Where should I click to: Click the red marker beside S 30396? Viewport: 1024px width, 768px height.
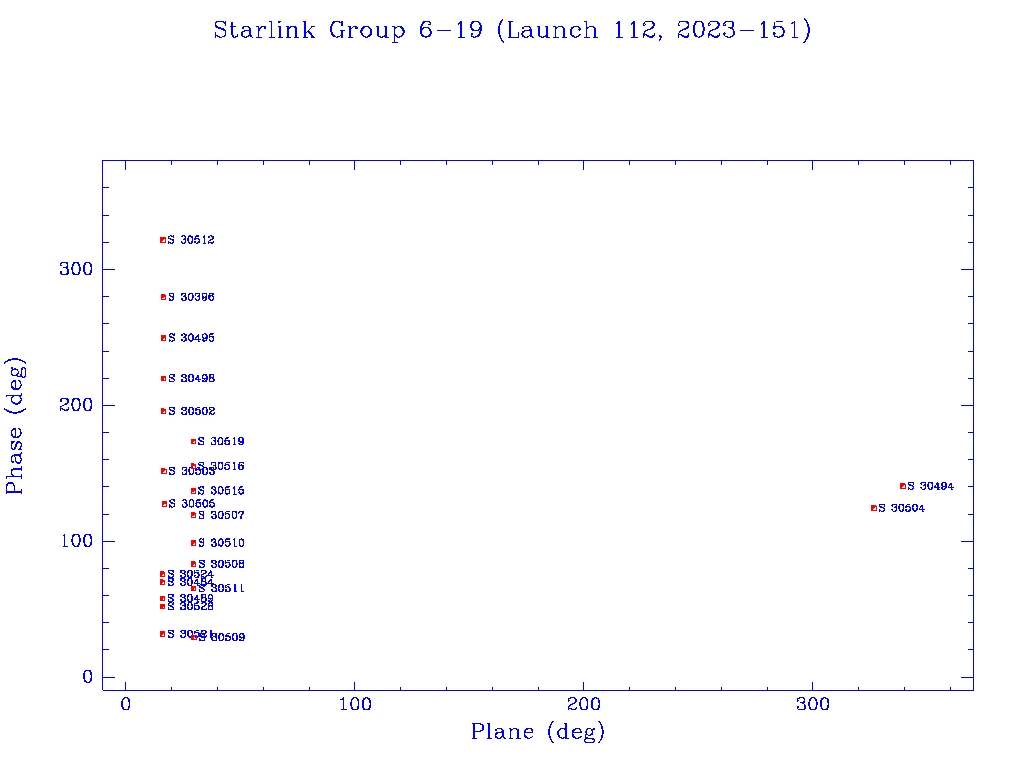click(x=164, y=297)
